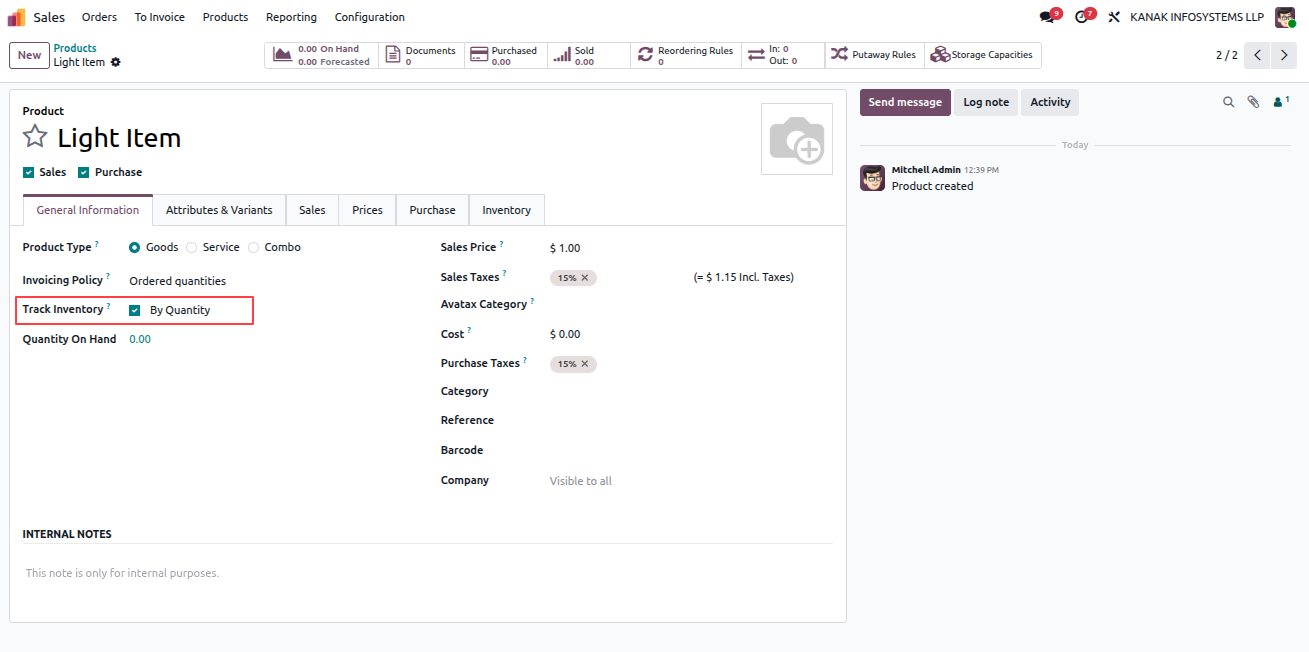
Task: Click Mitchell Admin's avatar in chatter
Action: (x=872, y=178)
